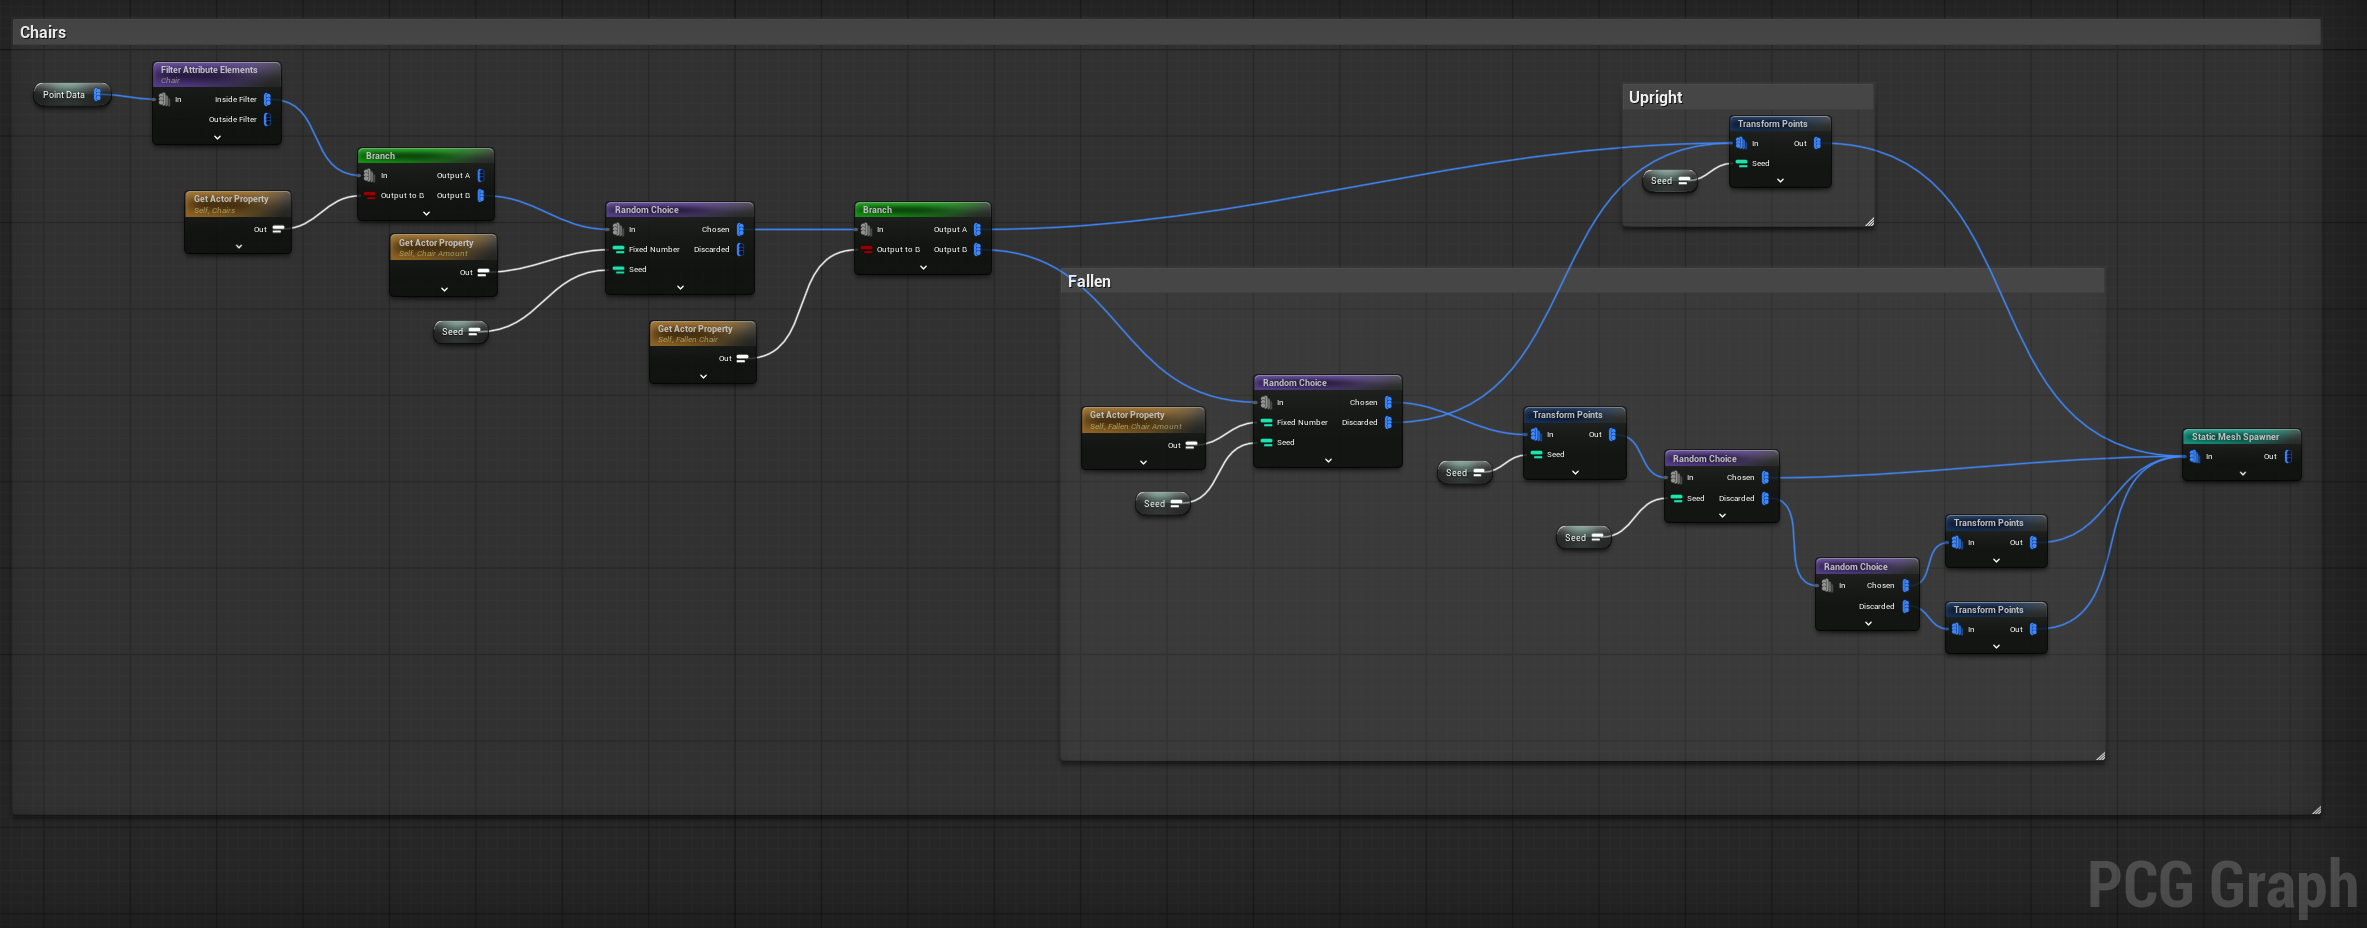Expand the 'Self, Fallen Chair' property node chevron
Image resolution: width=2367 pixels, height=928 pixels.
pos(703,376)
